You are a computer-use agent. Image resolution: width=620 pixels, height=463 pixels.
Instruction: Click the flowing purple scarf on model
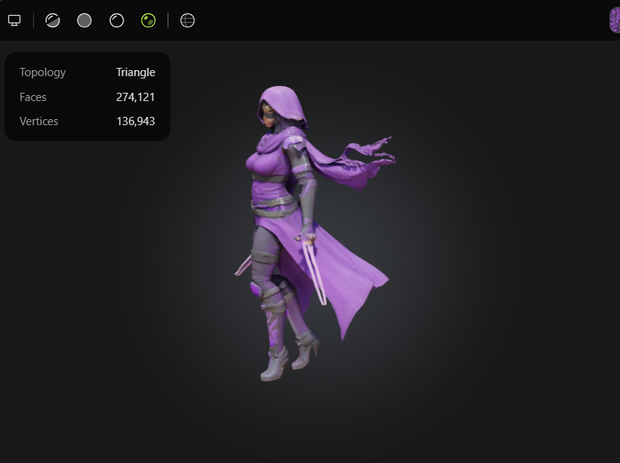348,162
